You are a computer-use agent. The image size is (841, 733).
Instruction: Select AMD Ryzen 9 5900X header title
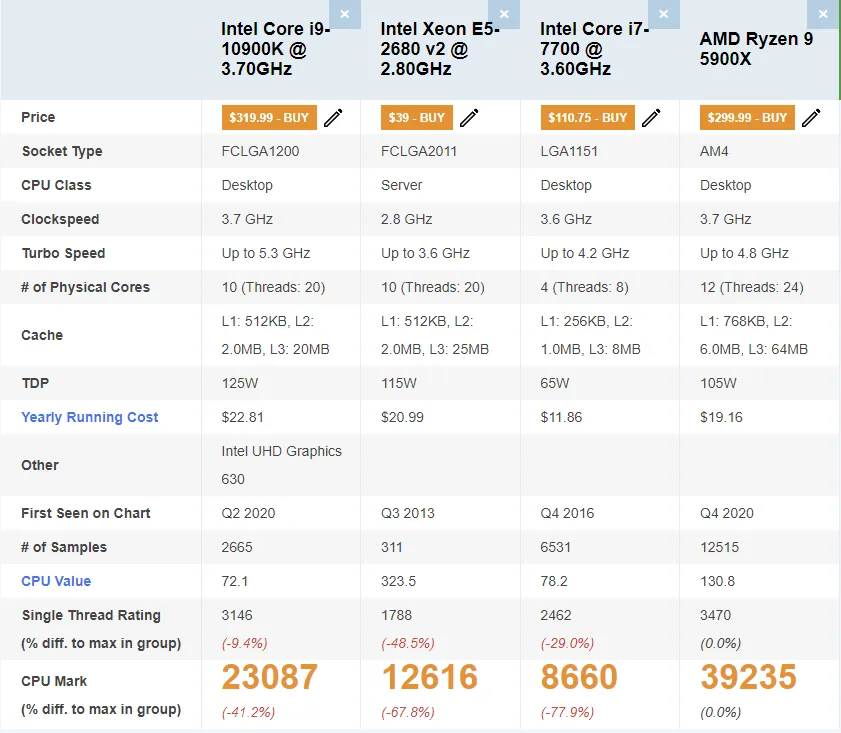[x=756, y=49]
